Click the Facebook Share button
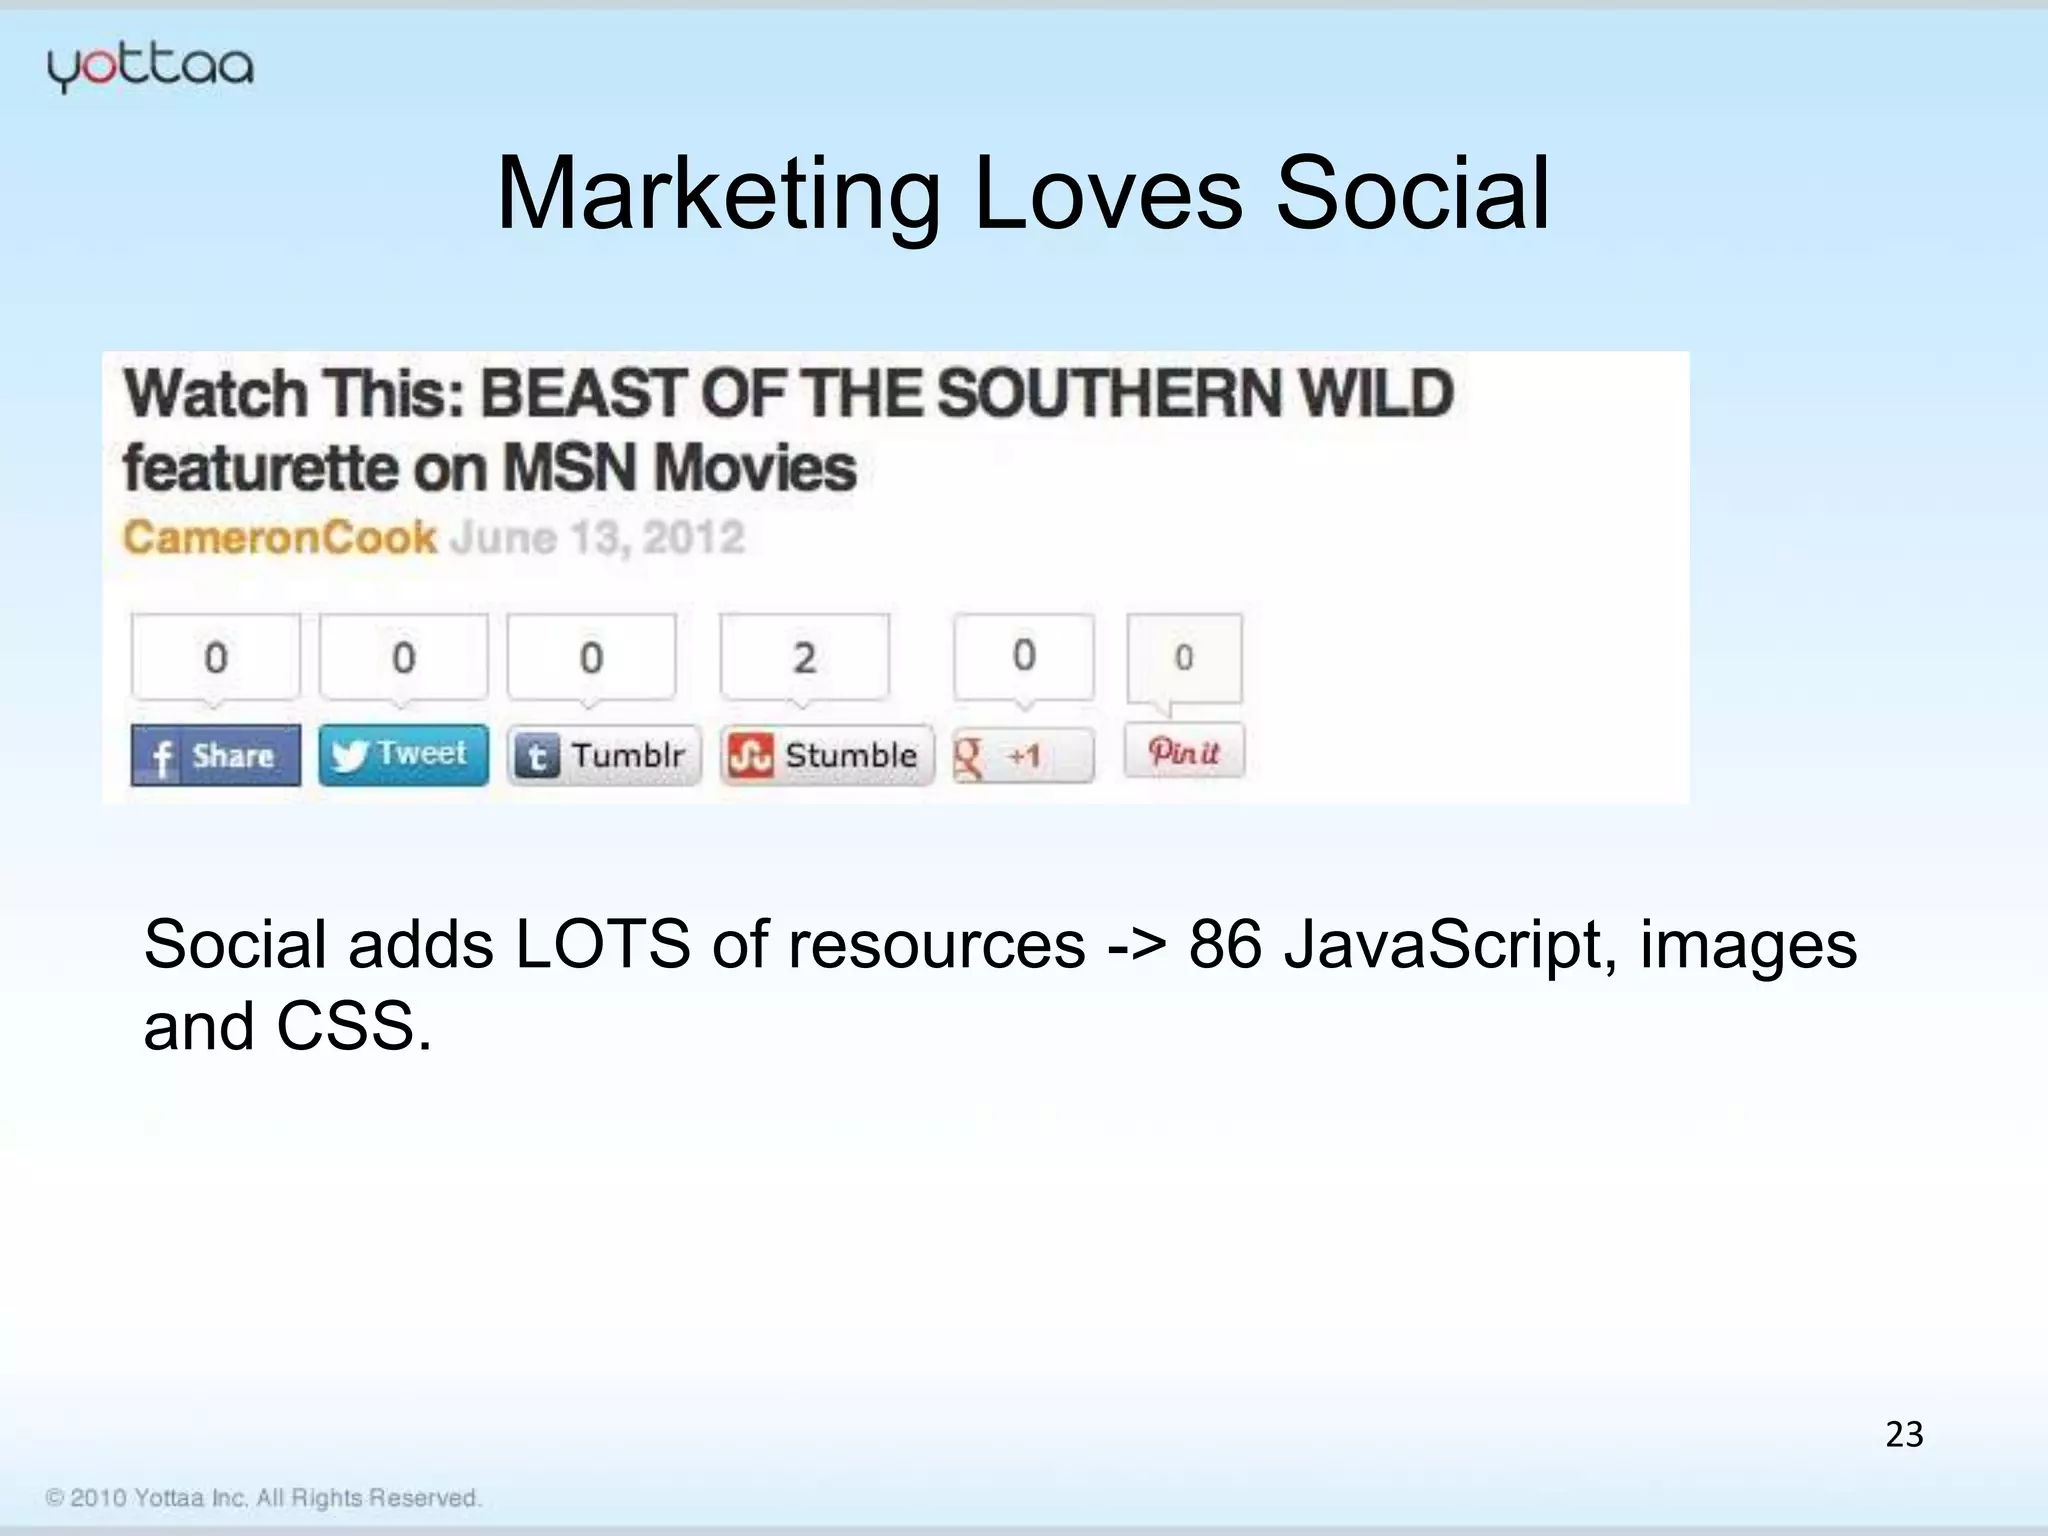Viewport: 2048px width, 1536px height. 215,755
